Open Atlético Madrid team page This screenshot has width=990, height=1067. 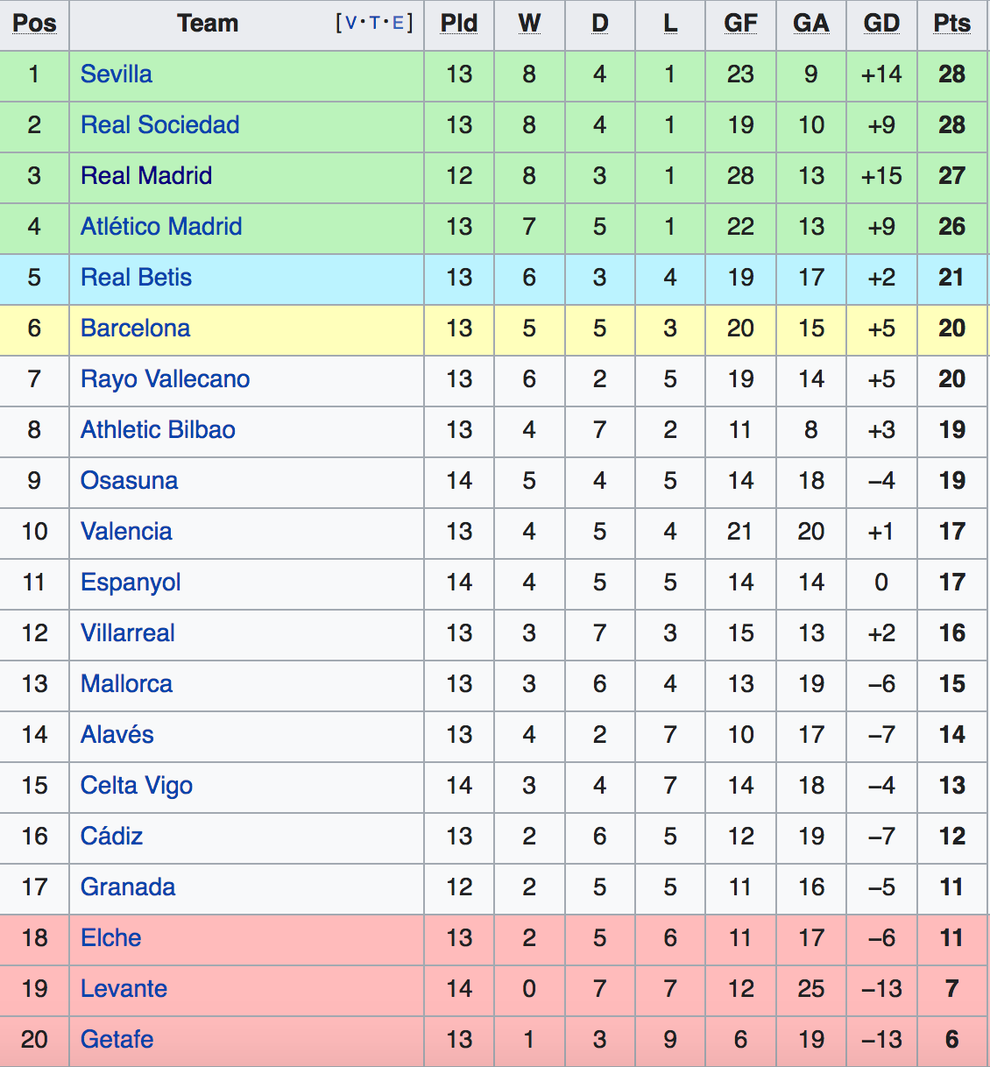coord(161,226)
